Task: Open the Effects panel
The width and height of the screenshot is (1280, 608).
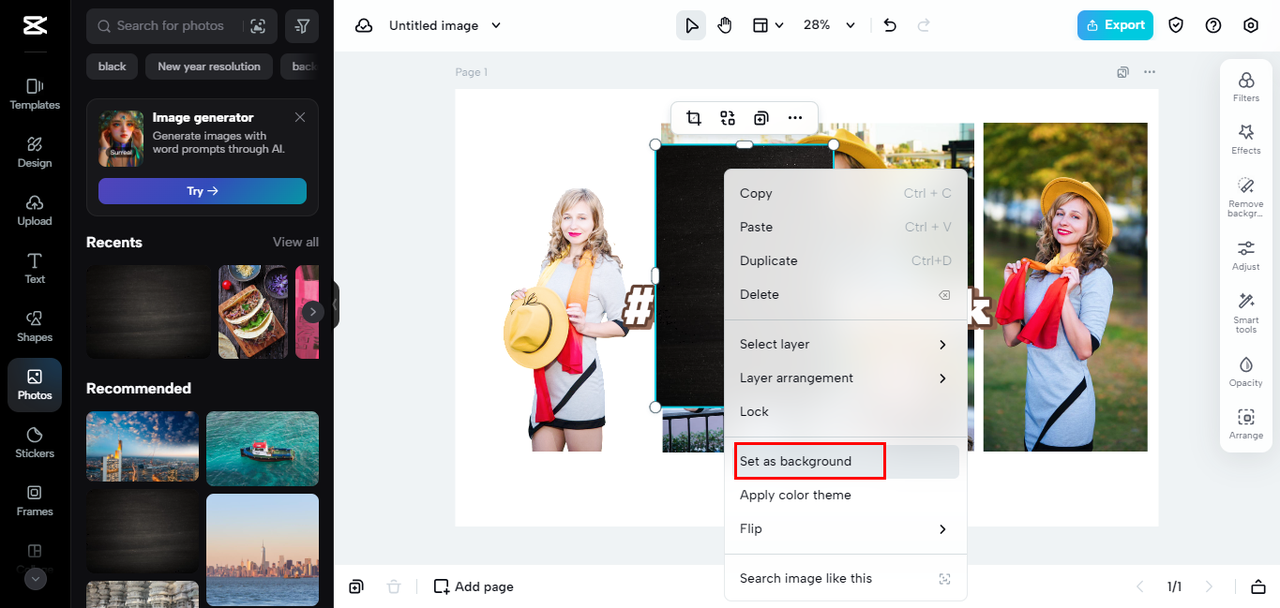Action: coord(1246,139)
